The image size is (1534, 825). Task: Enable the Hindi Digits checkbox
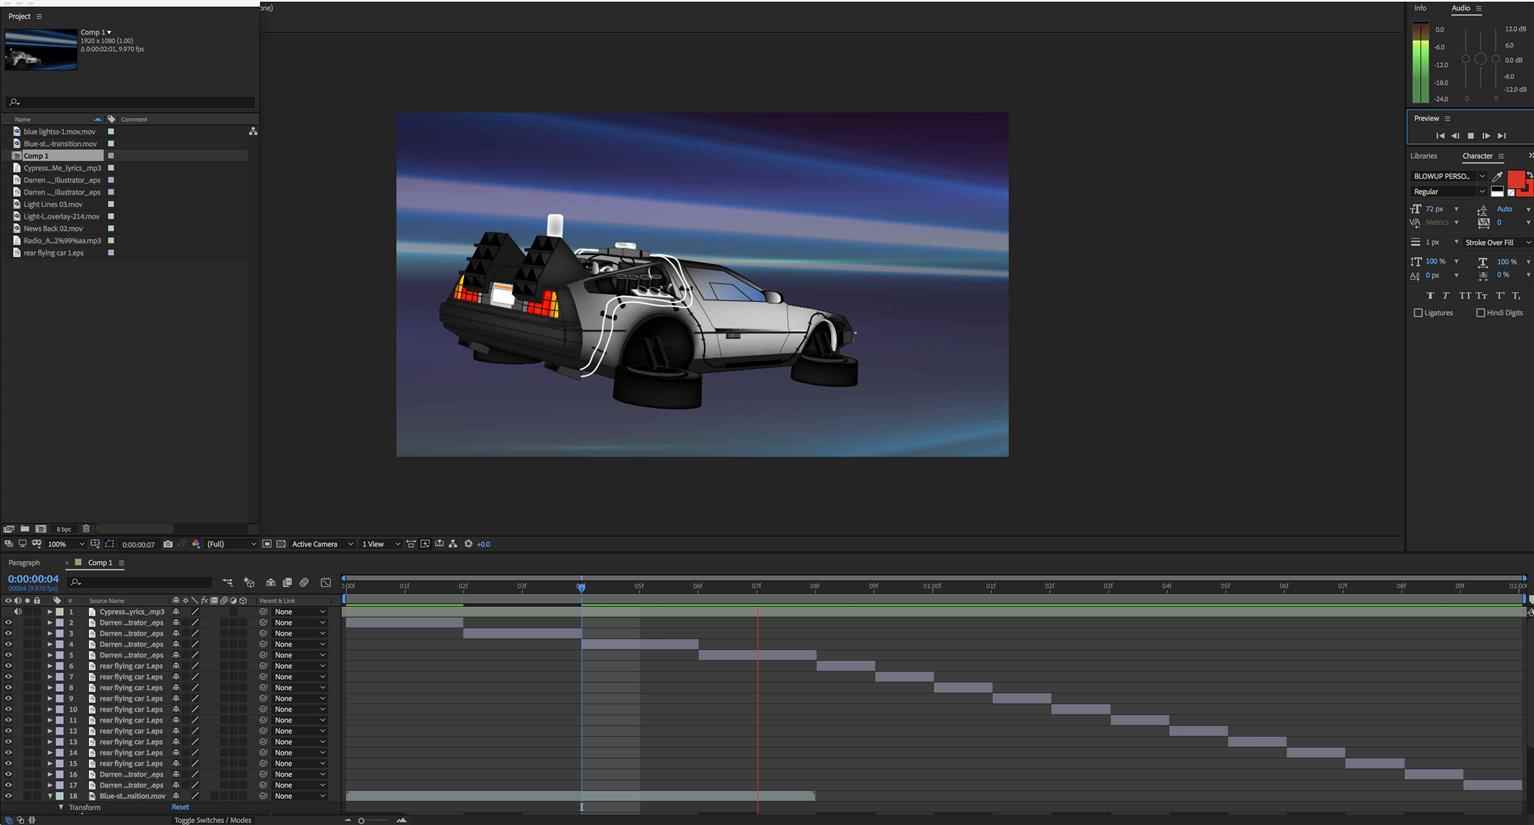coord(1481,313)
